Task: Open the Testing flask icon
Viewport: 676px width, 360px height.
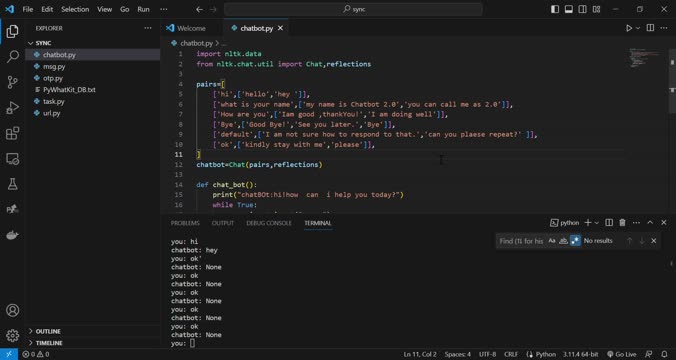Action: 13,184
